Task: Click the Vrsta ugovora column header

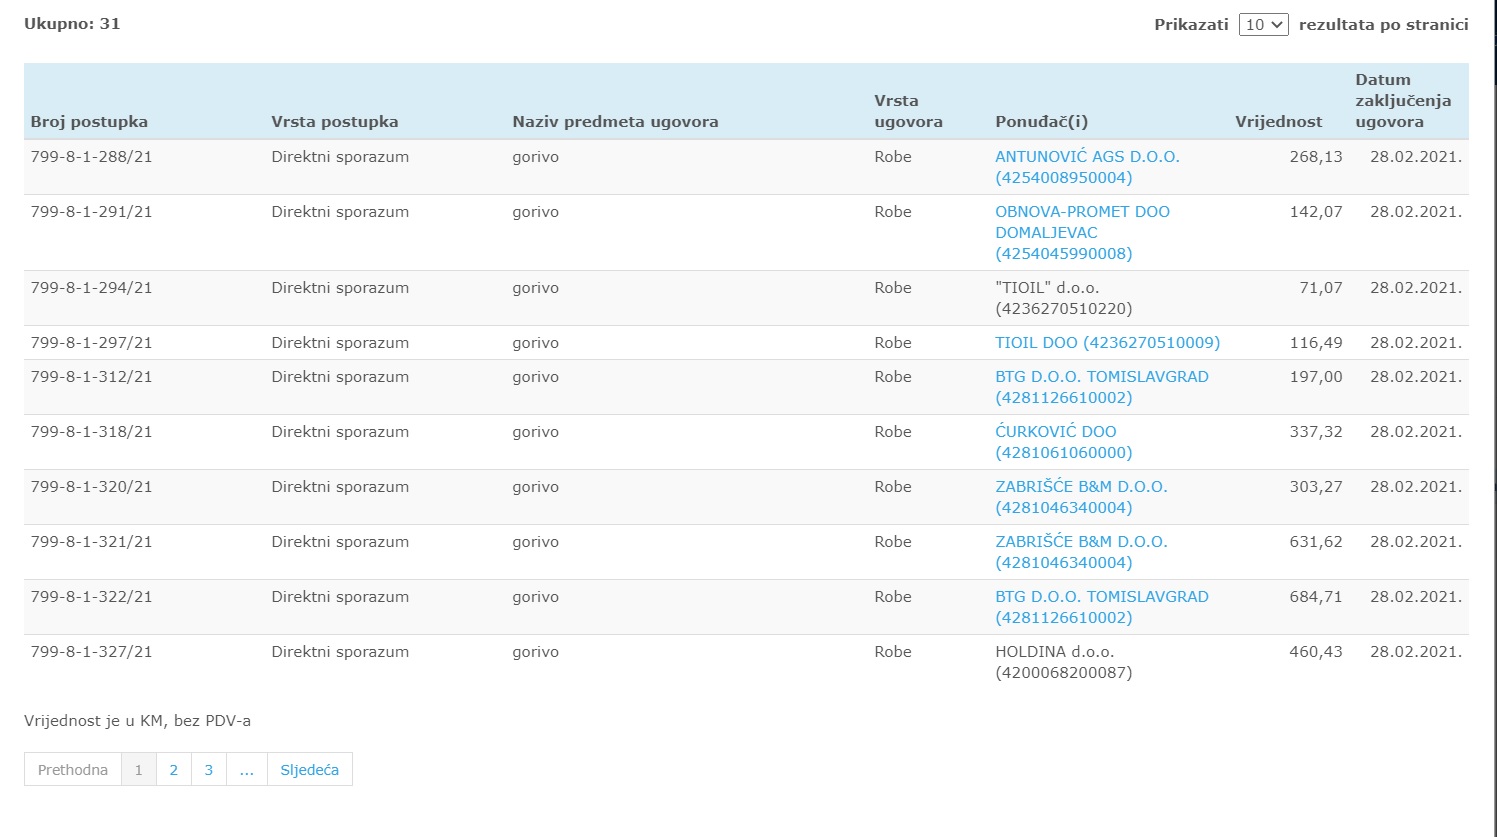Action: [908, 111]
